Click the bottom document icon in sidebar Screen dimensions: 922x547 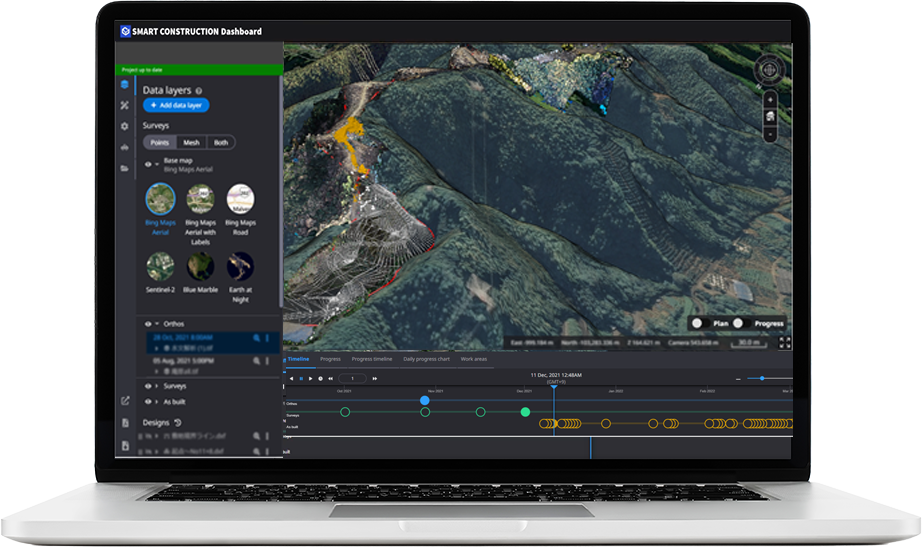125,446
